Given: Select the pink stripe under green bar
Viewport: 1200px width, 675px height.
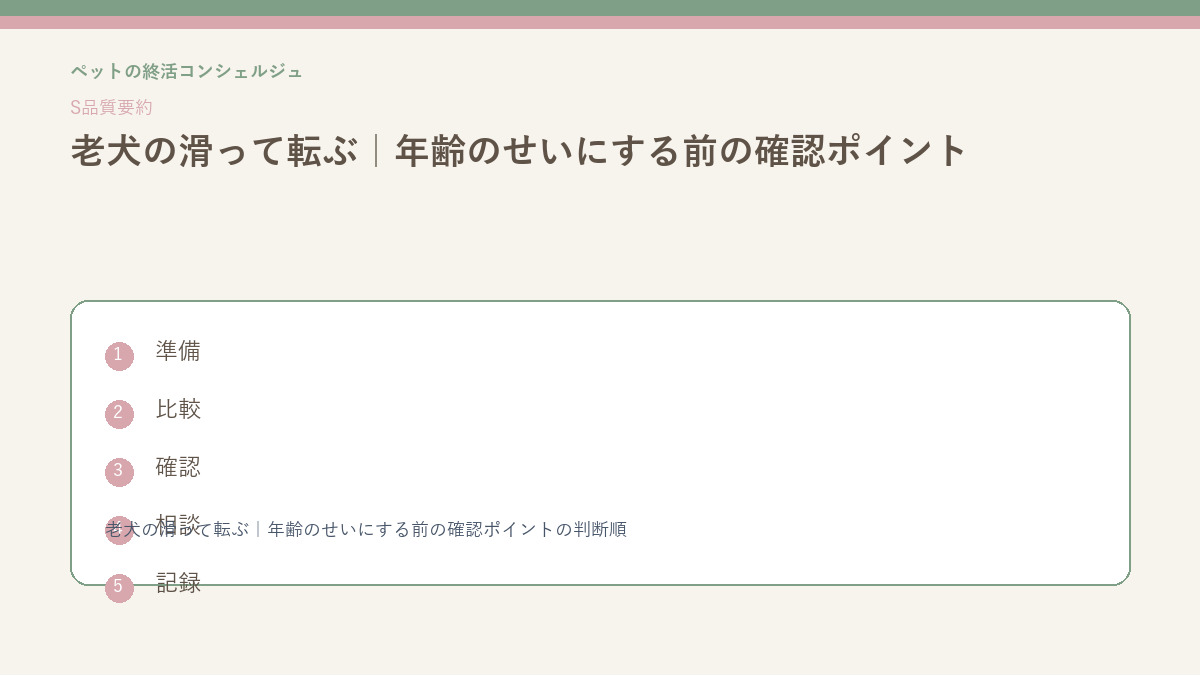Looking at the screenshot, I should [600, 22].
